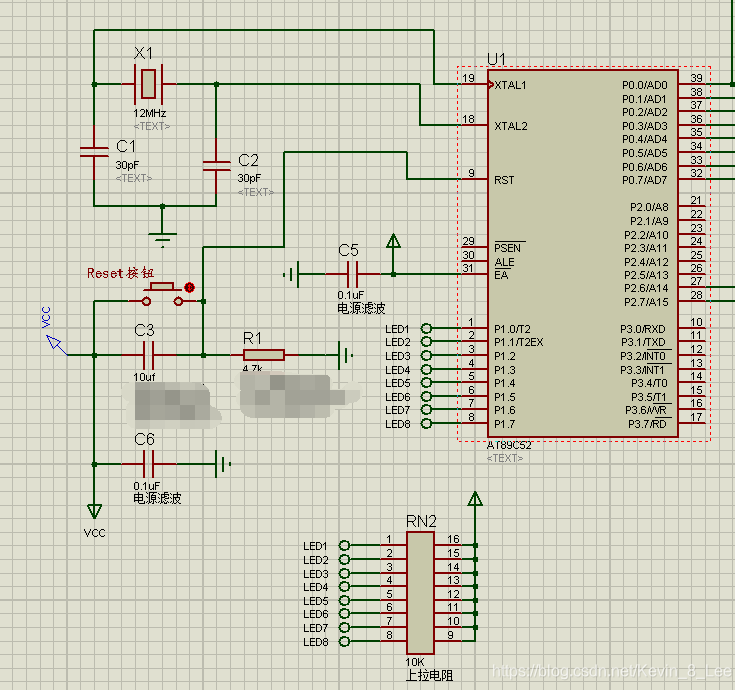Select capacitor C6 symbol

[148, 464]
